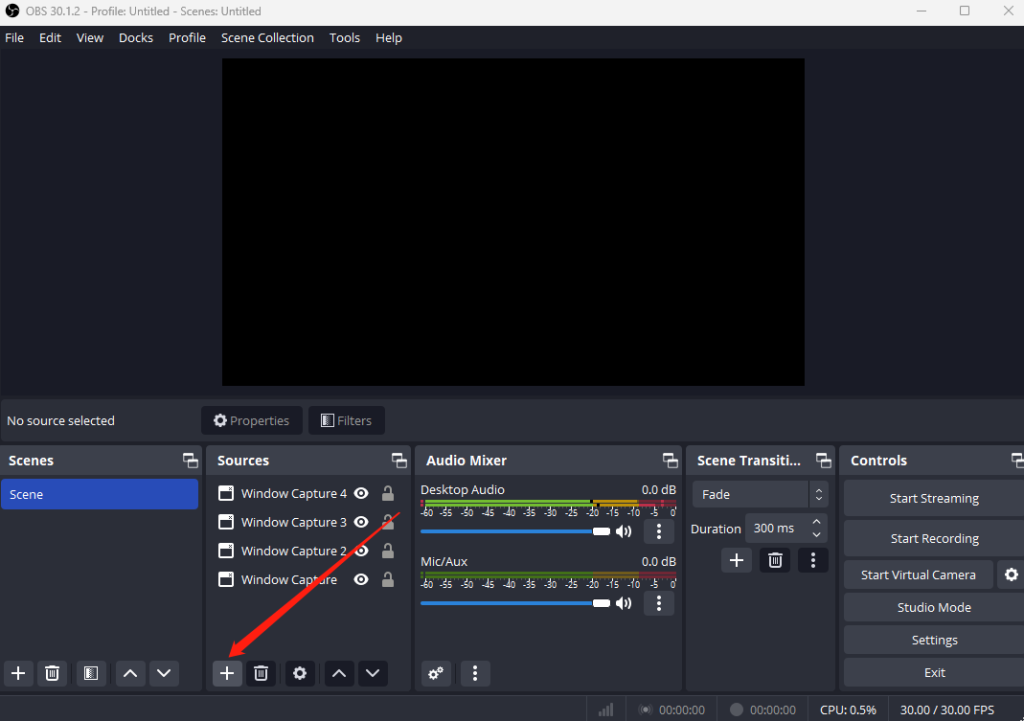Screen dimensions: 1024x721
Task: Delete selected source trash icon
Action: (x=261, y=673)
